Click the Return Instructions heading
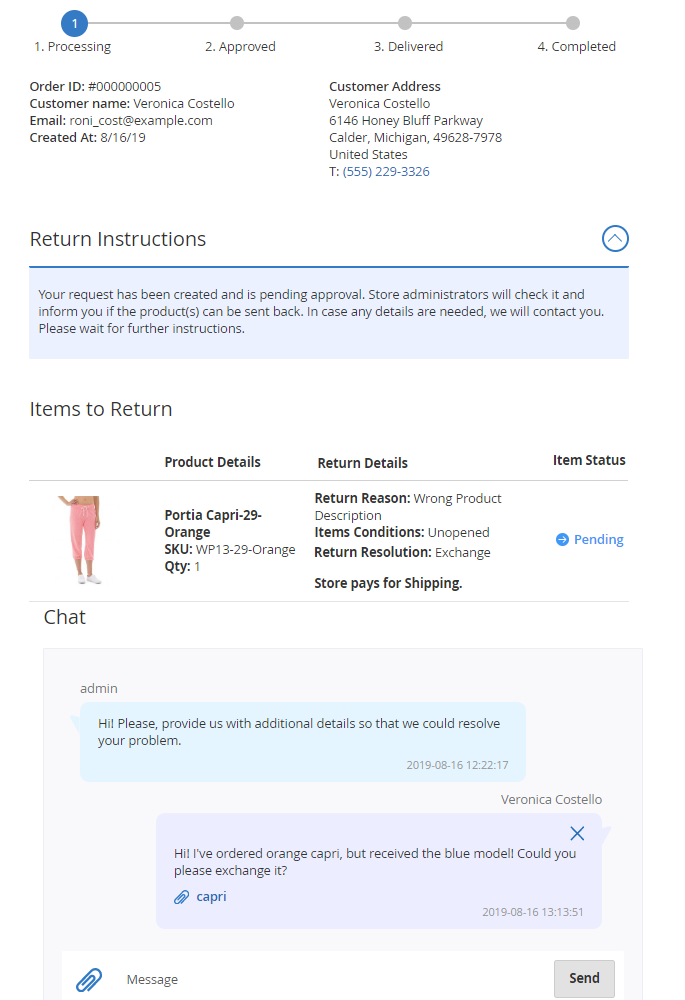 point(118,239)
